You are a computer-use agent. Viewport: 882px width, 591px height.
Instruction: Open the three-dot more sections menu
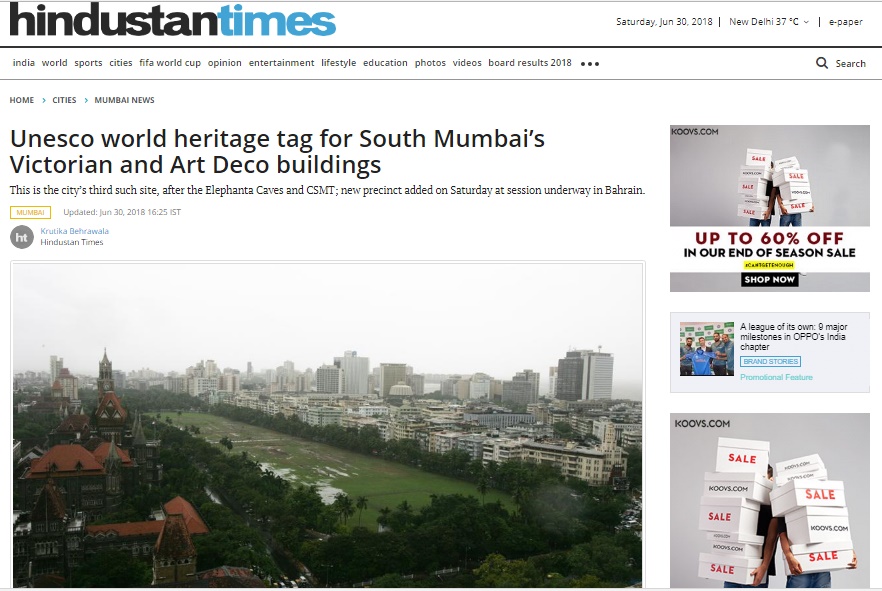(590, 64)
